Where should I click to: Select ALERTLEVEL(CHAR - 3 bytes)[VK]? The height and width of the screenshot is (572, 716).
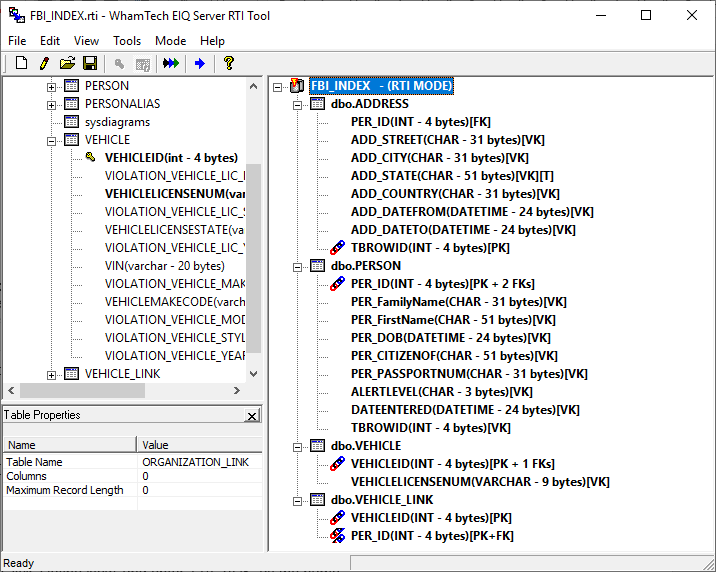[442, 392]
